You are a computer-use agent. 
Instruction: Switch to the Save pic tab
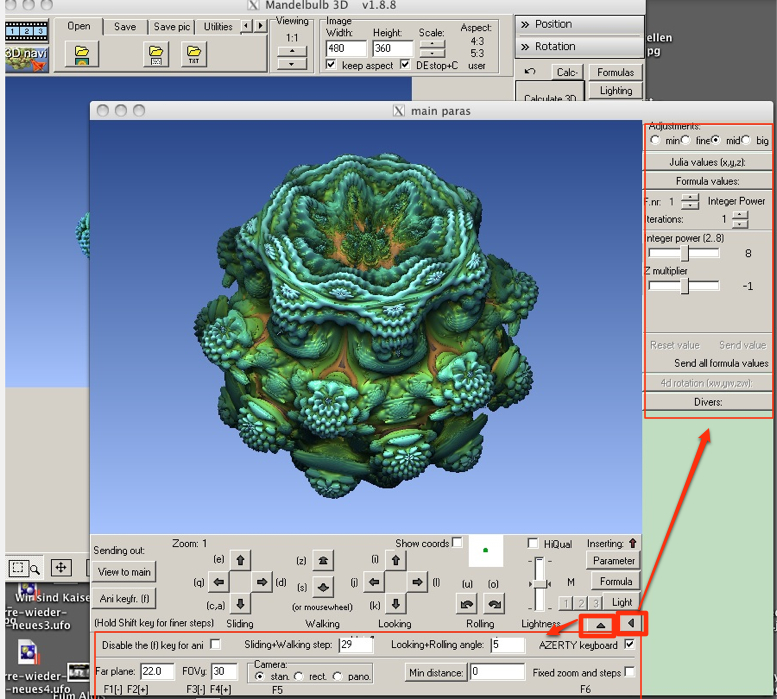[x=171, y=27]
